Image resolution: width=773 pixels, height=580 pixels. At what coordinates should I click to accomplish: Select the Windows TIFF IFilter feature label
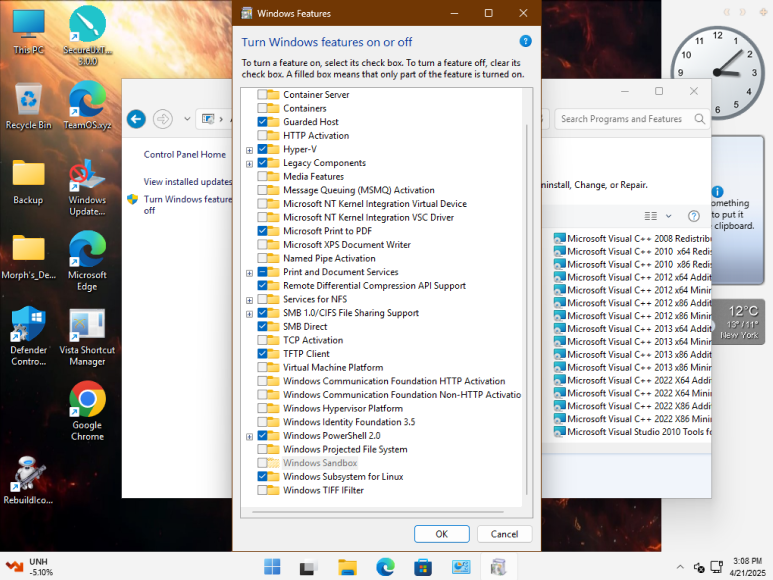[323, 490]
